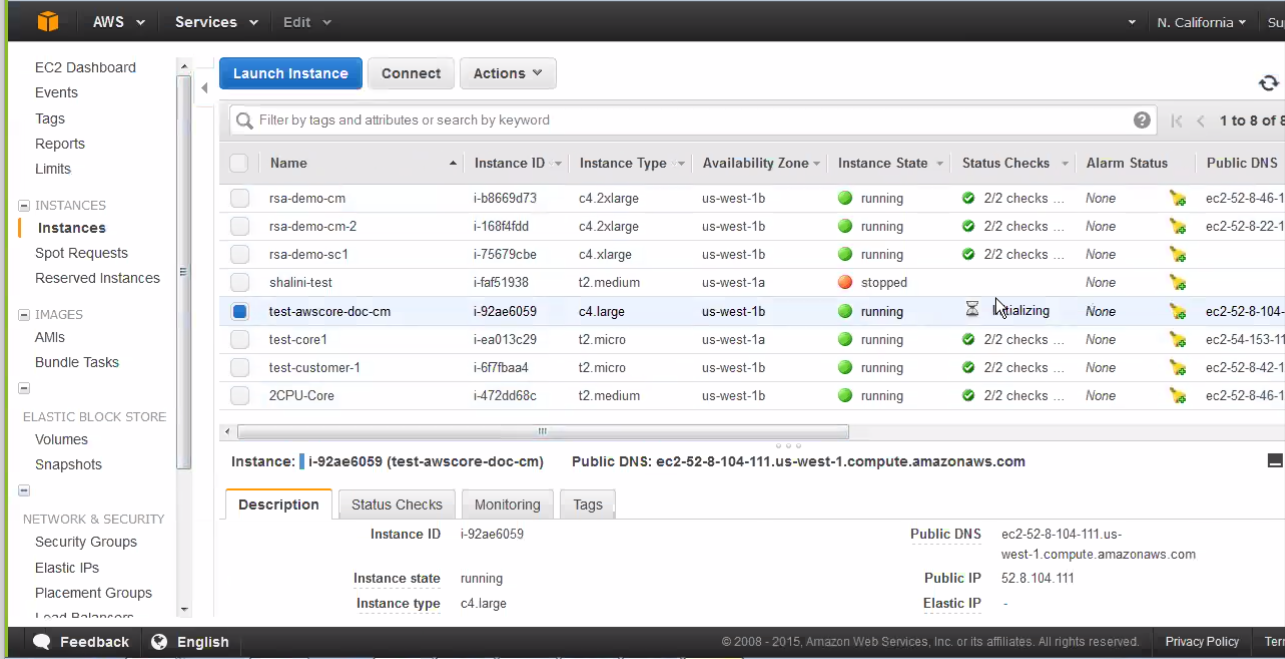Open Security Groups in sidebar
Viewport: 1285px width, 659px height.
pyautogui.click(x=86, y=542)
